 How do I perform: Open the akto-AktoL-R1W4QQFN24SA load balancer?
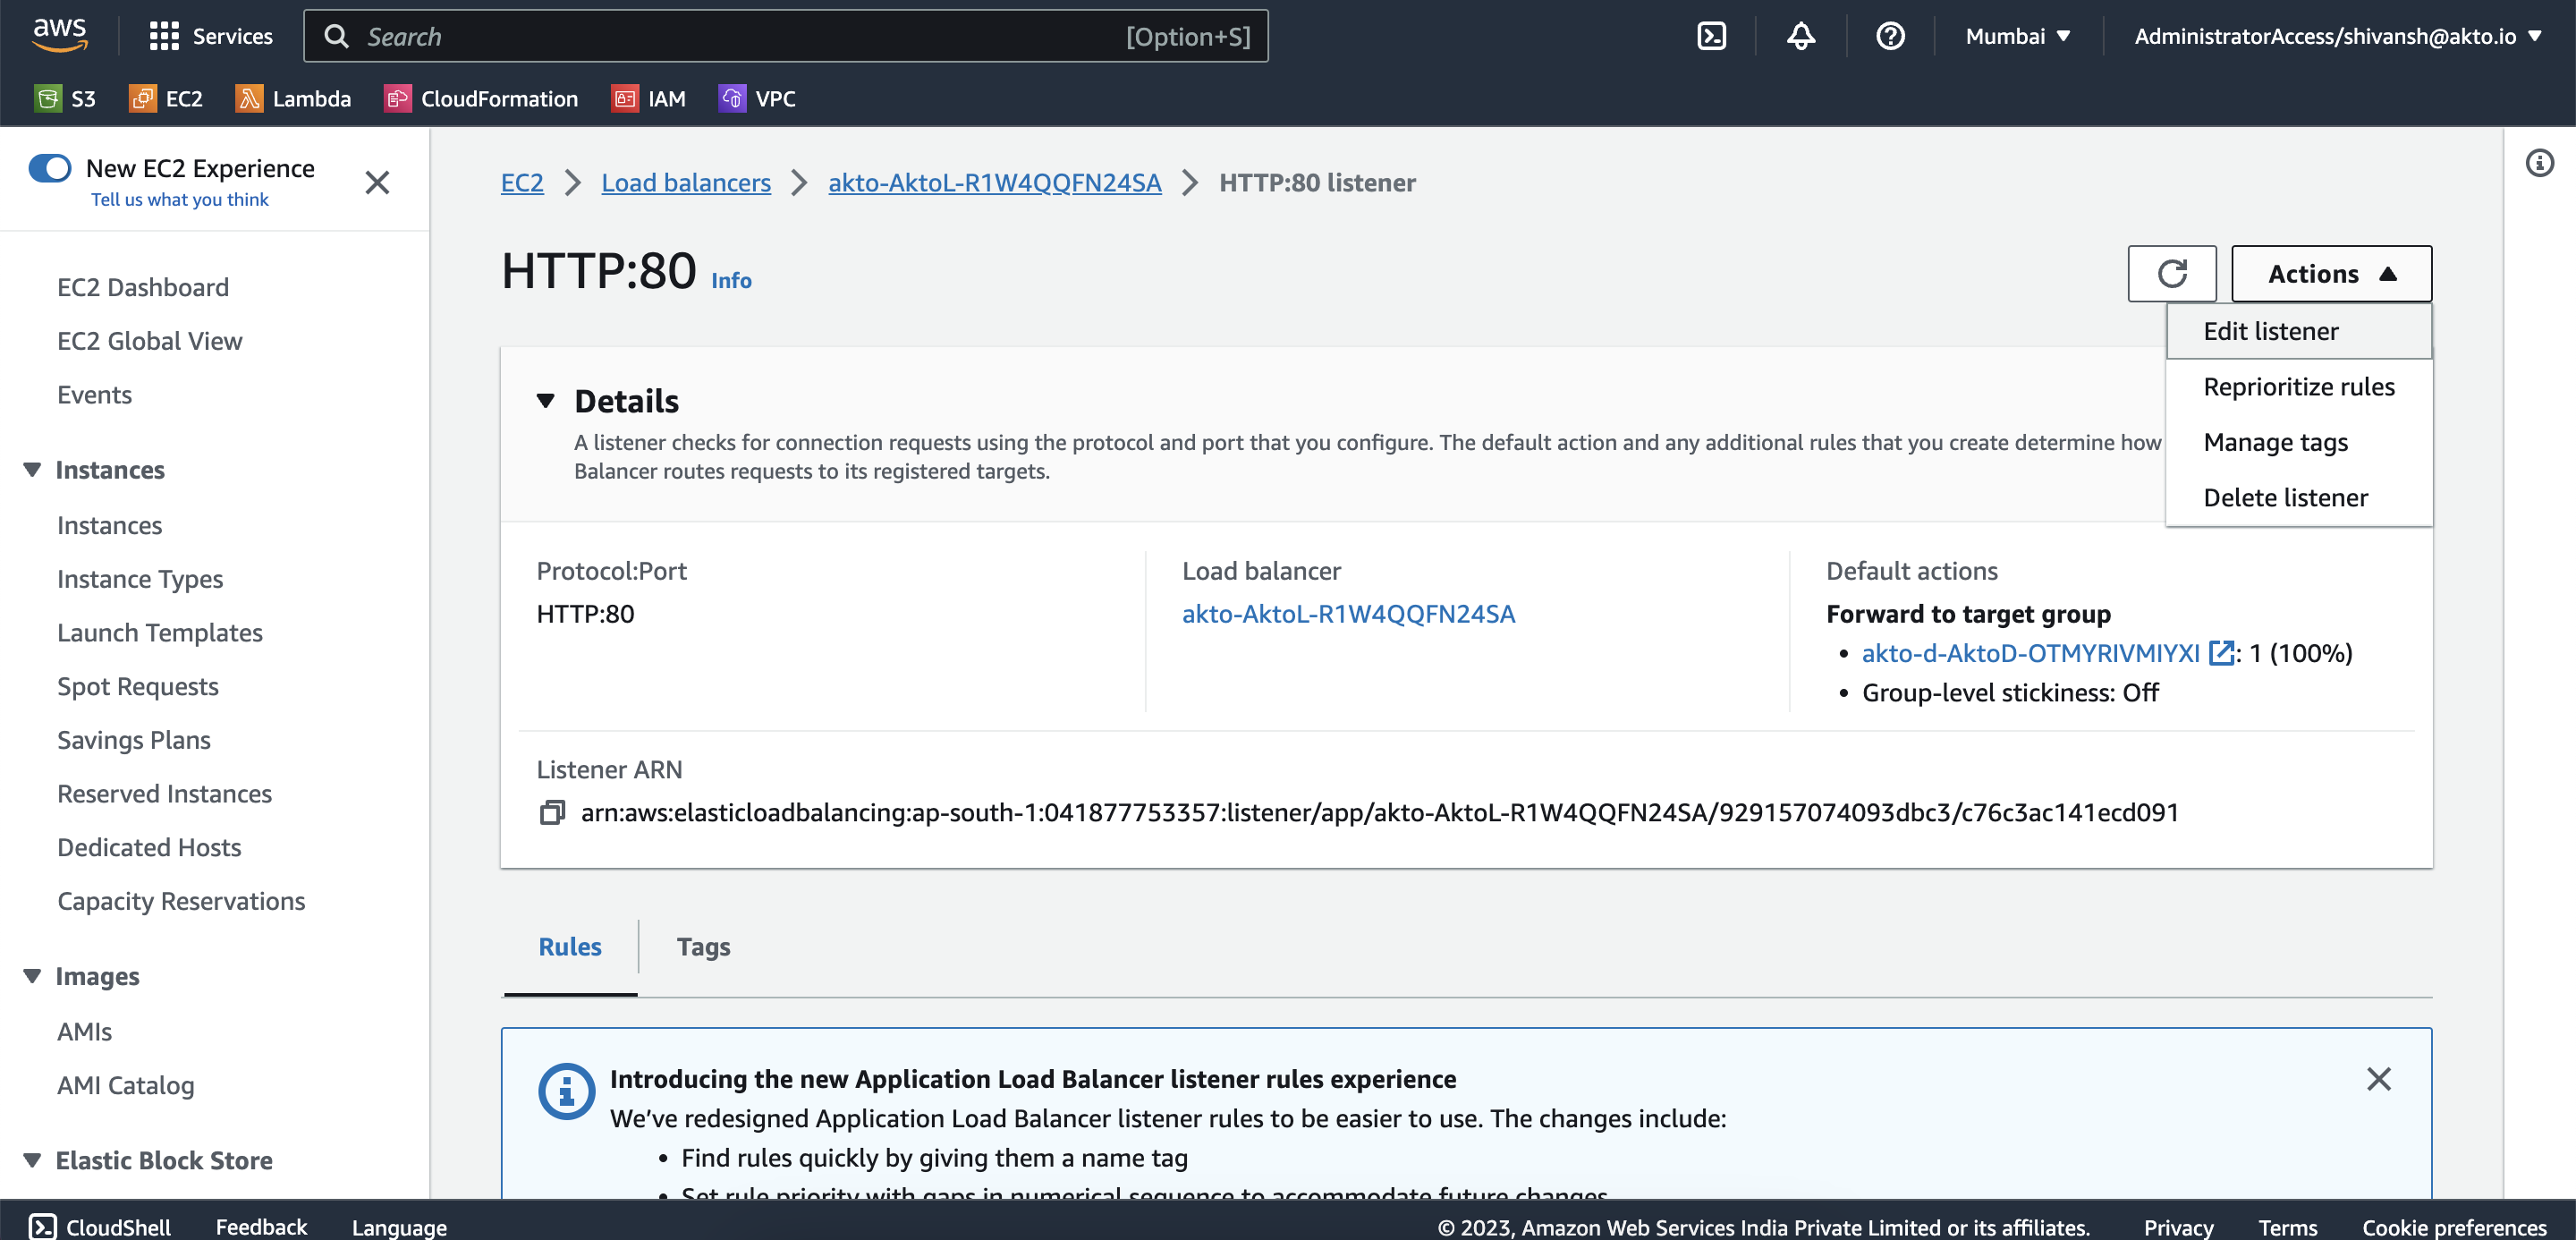coord(1348,613)
